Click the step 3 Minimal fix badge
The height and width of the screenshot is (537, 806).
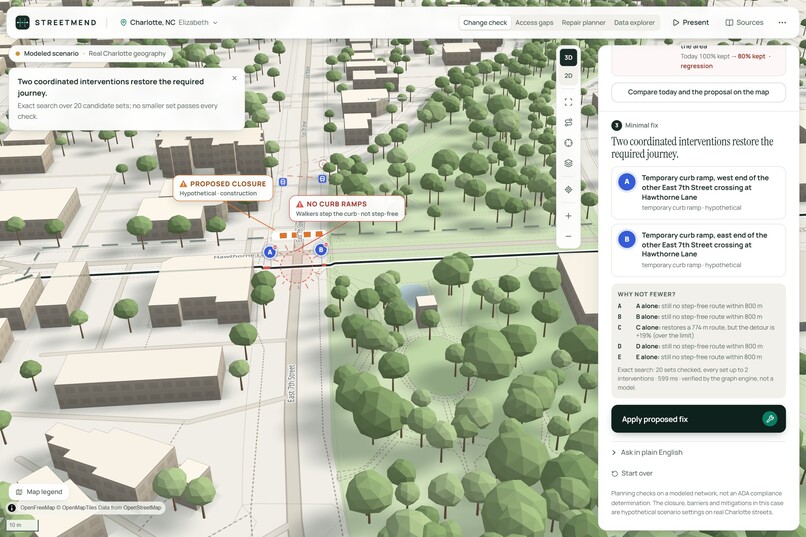[x=616, y=125]
